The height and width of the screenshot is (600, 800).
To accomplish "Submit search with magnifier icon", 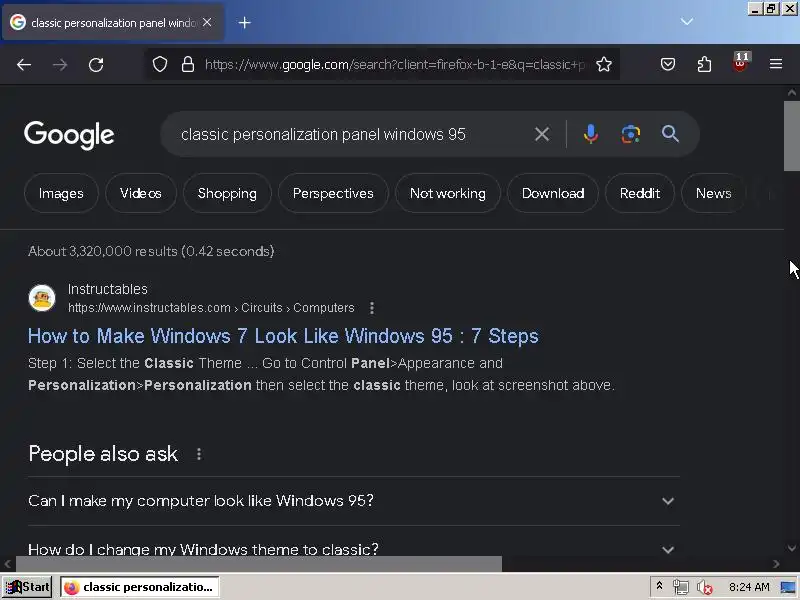I will (x=670, y=134).
